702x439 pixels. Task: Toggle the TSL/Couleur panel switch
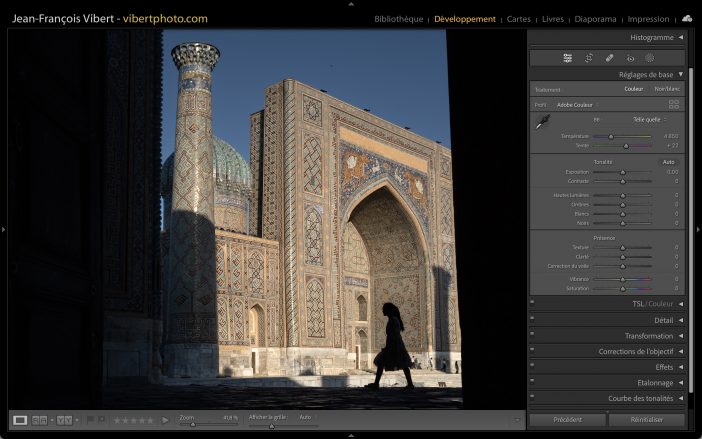(532, 303)
